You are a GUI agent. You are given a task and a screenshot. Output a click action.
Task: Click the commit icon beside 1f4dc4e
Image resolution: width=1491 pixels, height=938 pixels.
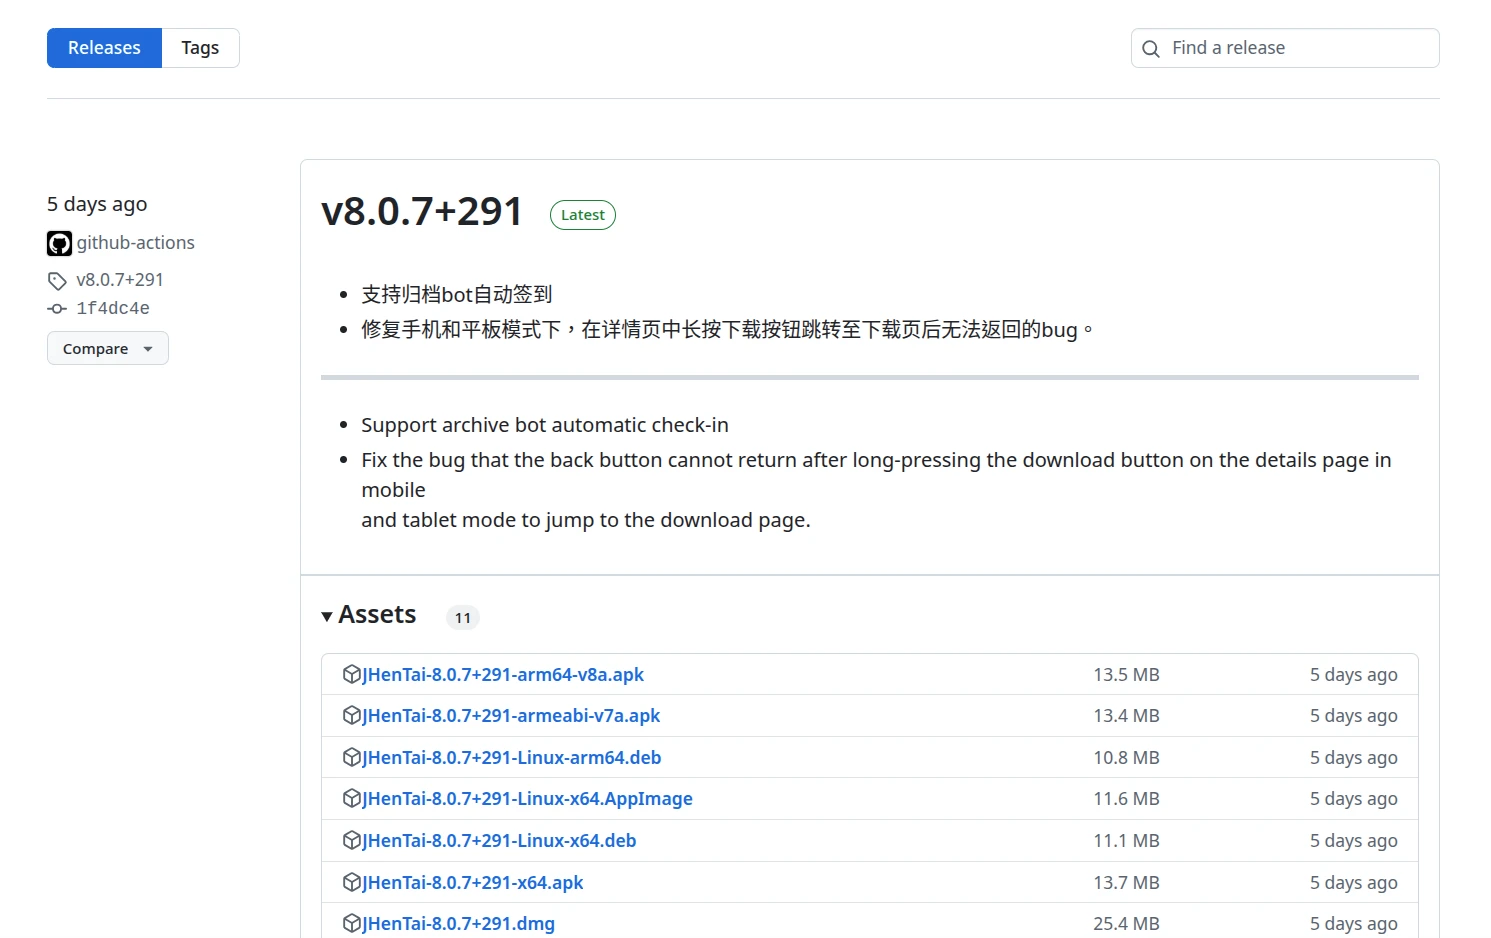click(x=57, y=309)
